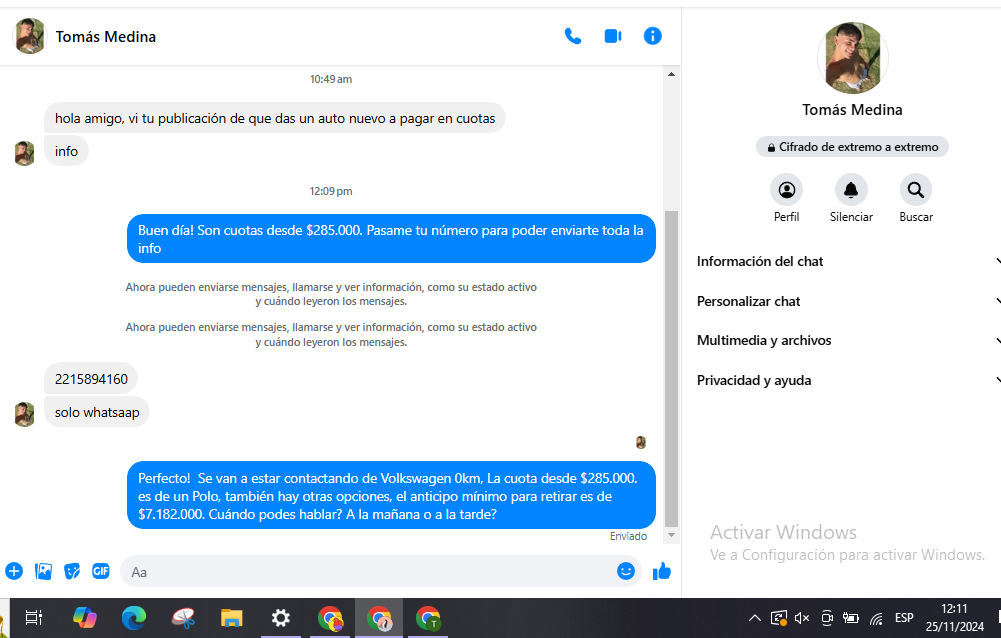Image resolution: width=1001 pixels, height=638 pixels.
Task: Toggle the muted volume icon in tray
Action: pos(802,618)
